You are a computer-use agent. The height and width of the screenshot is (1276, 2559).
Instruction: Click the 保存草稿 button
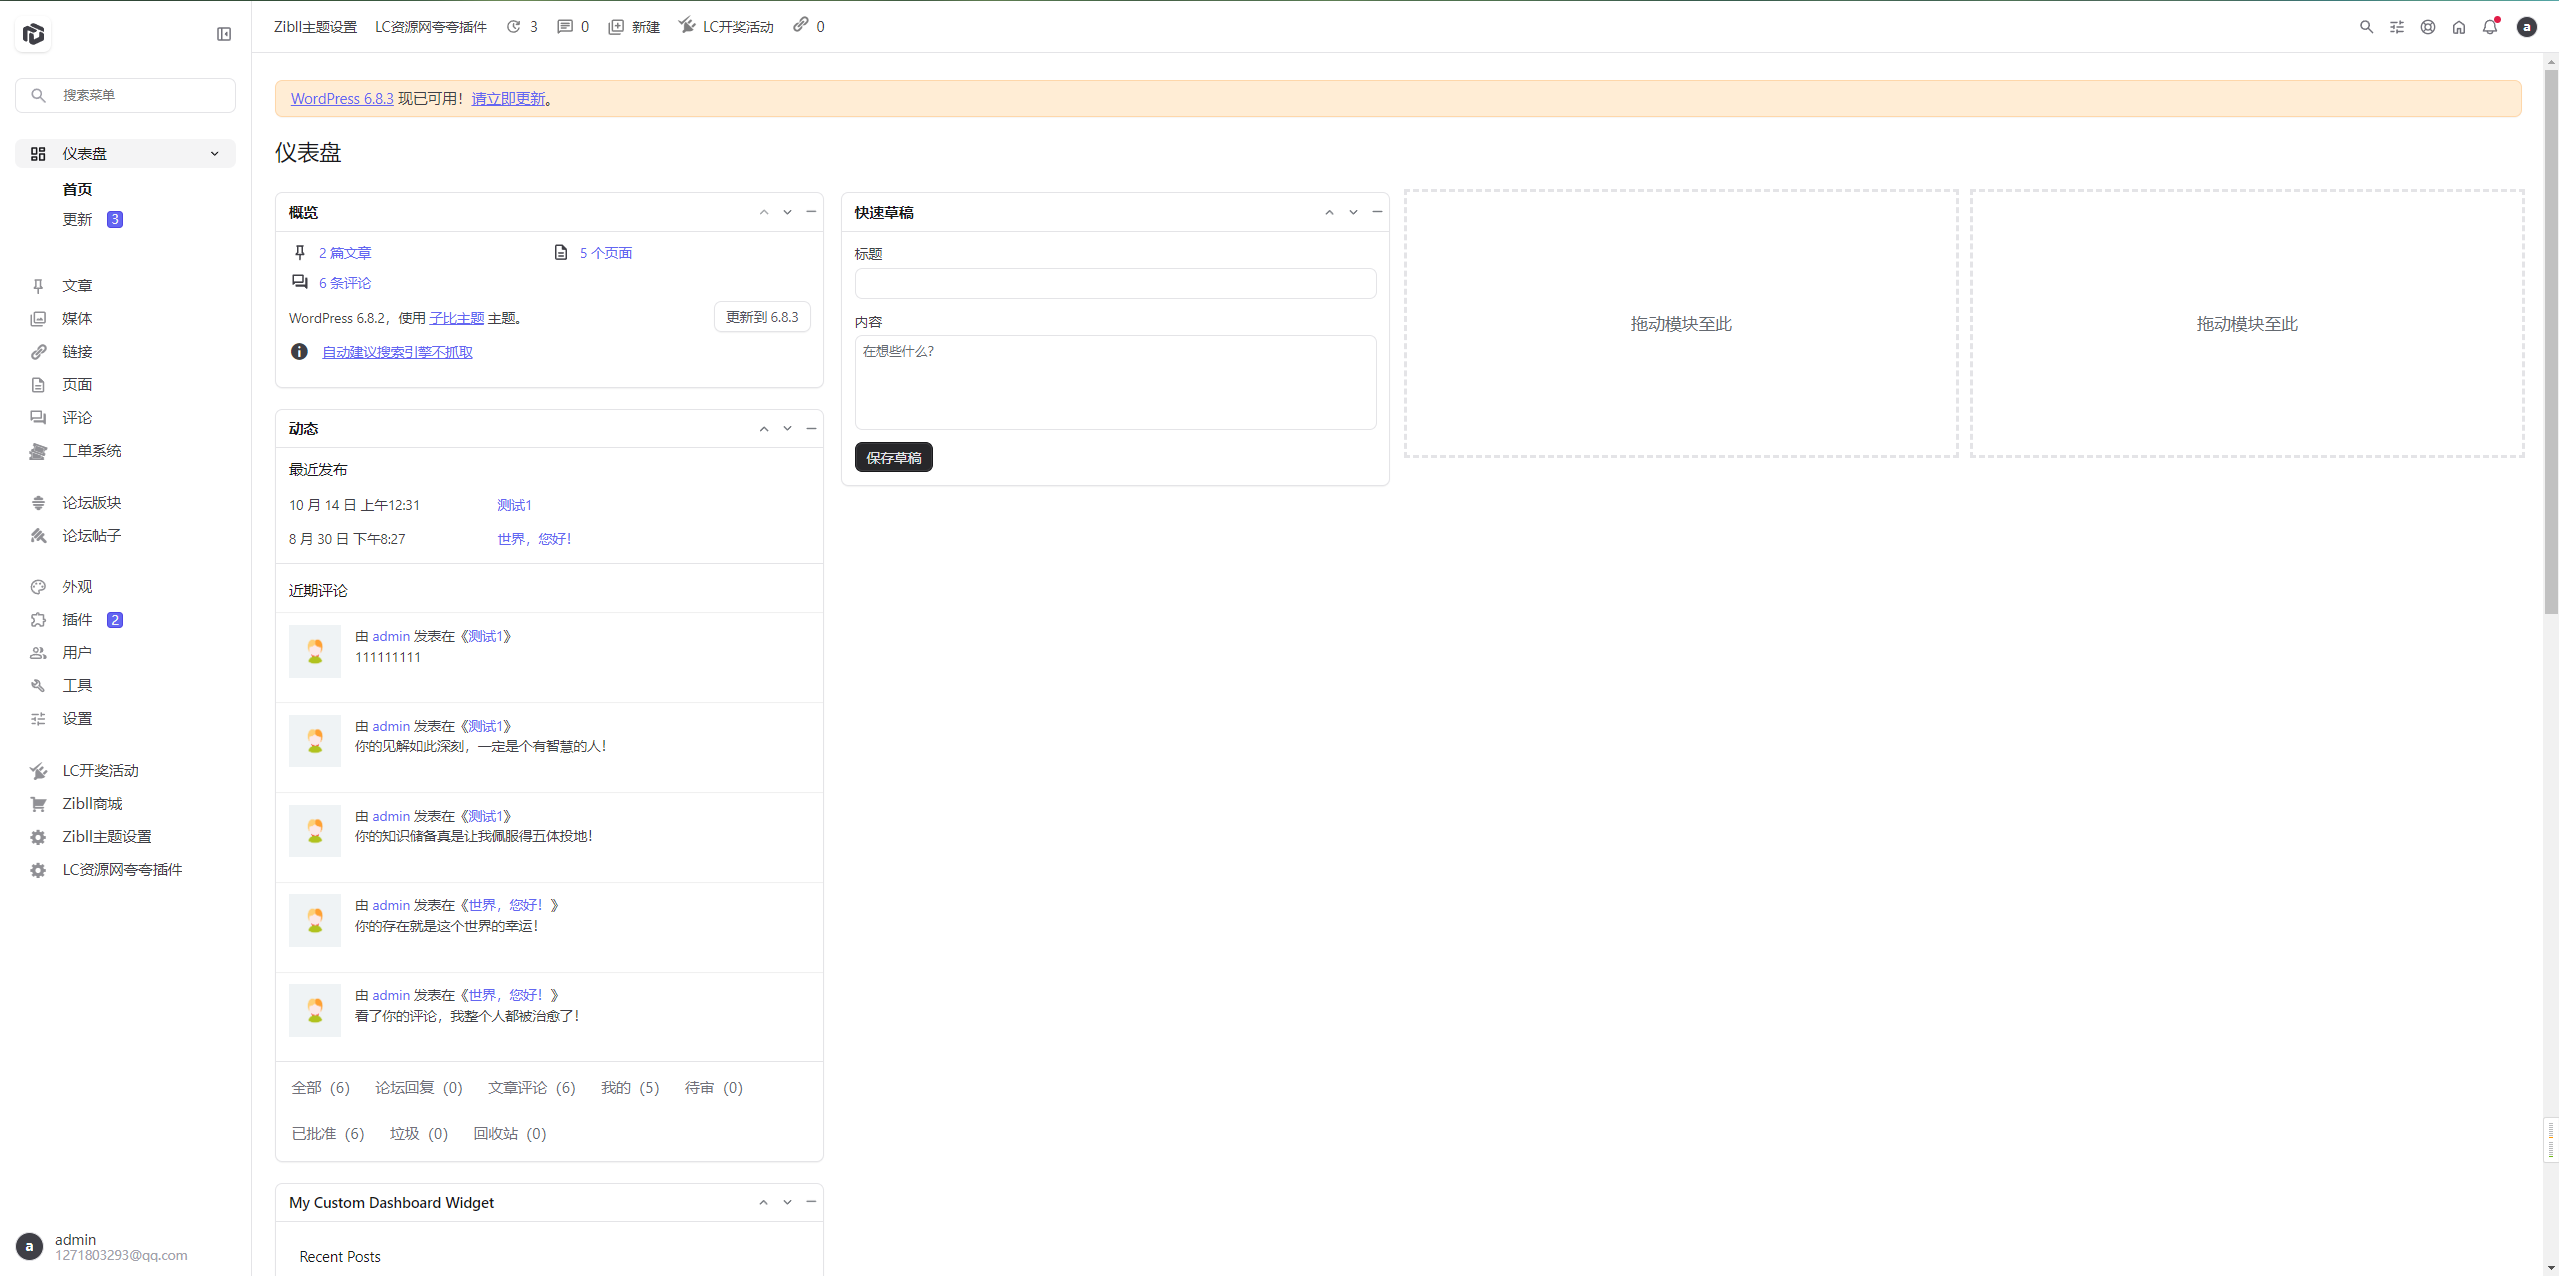(x=893, y=457)
